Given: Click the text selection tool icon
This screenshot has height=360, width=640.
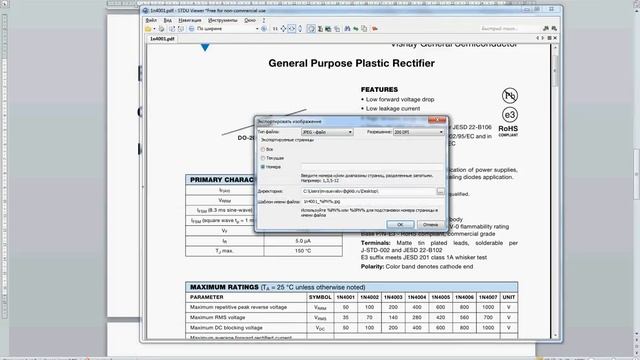Looking at the screenshot, I should coord(320,29).
